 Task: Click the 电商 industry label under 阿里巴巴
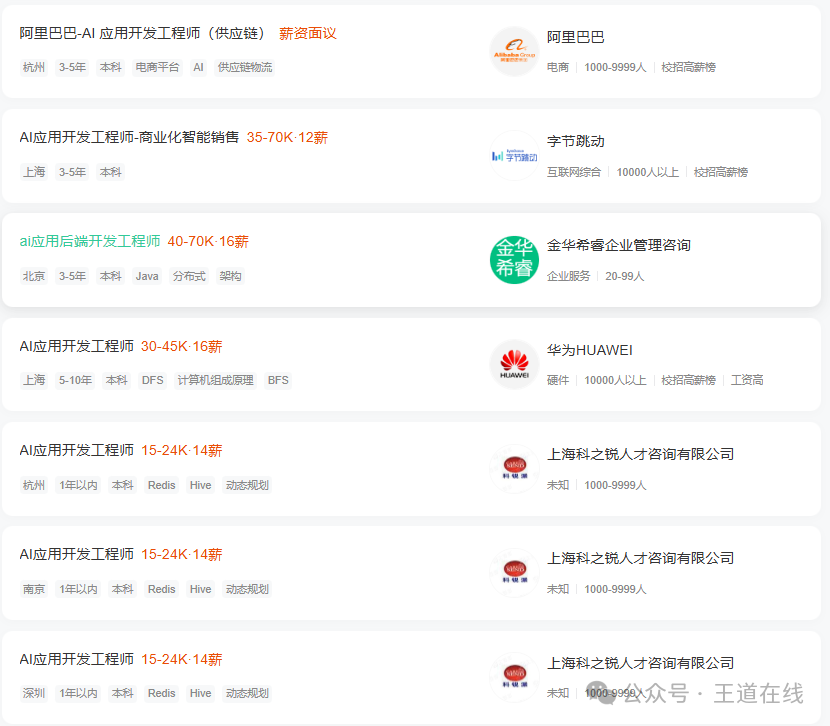558,67
